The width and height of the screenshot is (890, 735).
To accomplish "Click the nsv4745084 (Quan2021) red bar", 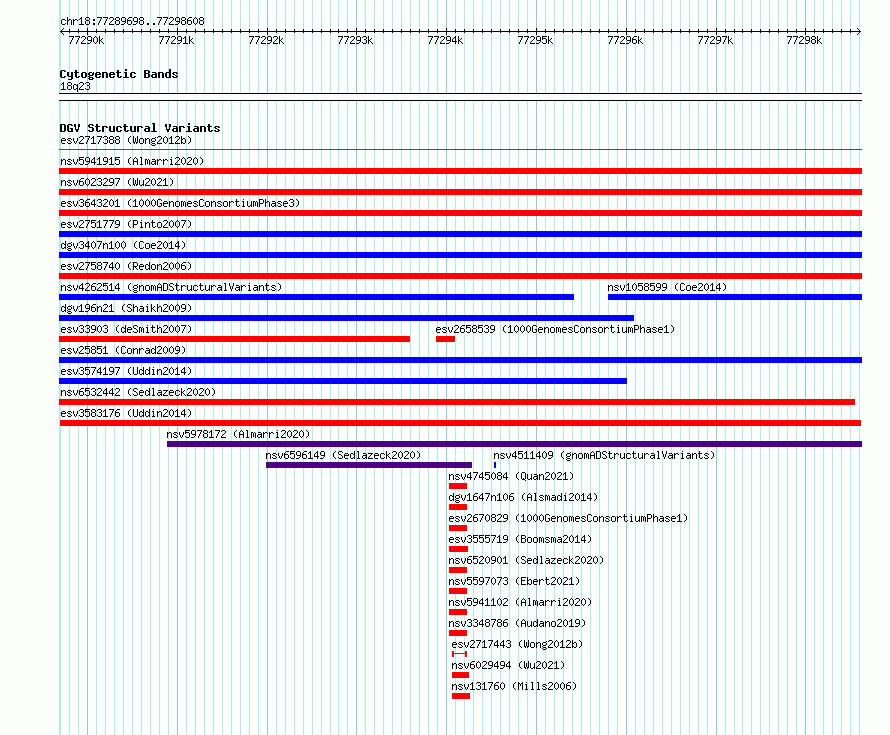I will click(x=457, y=486).
